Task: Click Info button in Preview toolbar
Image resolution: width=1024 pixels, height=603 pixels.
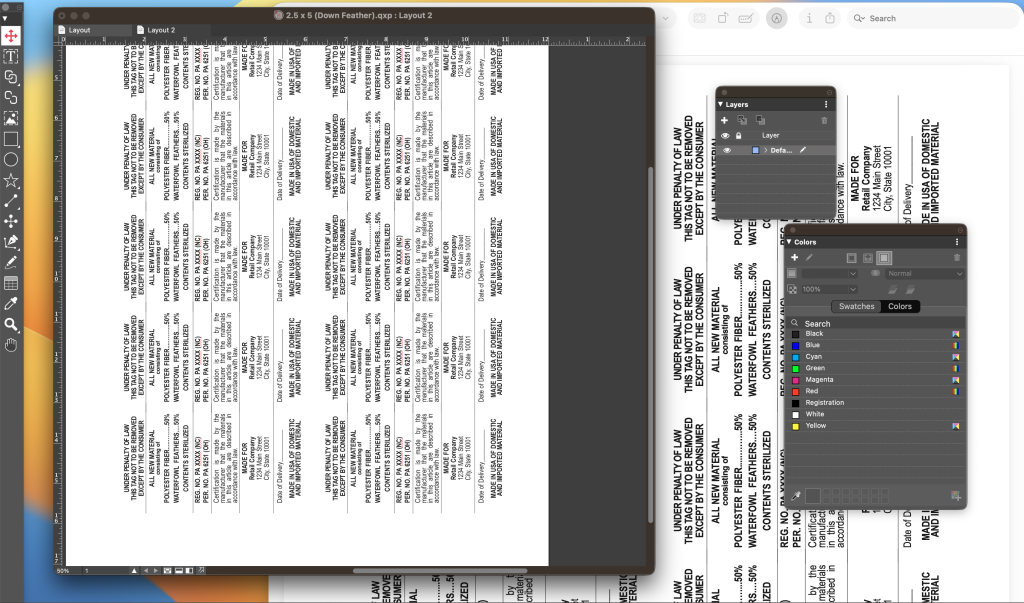Action: 809,18
